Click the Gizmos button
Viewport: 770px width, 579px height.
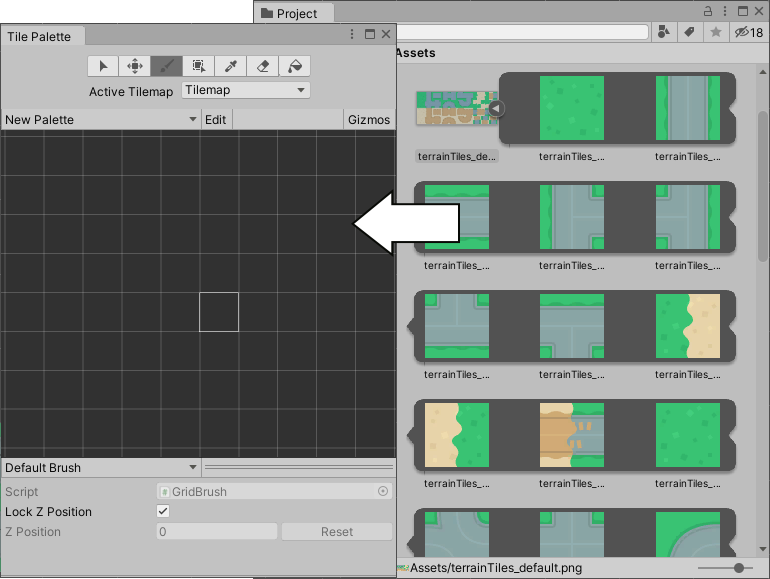click(x=368, y=120)
